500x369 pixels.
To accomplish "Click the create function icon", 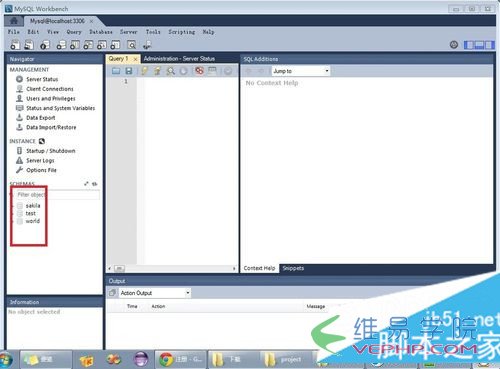I will [x=115, y=45].
